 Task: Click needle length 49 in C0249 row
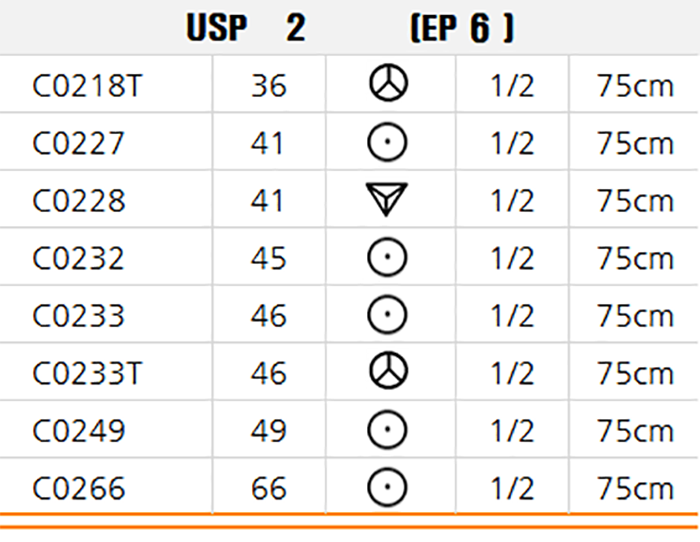point(268,431)
